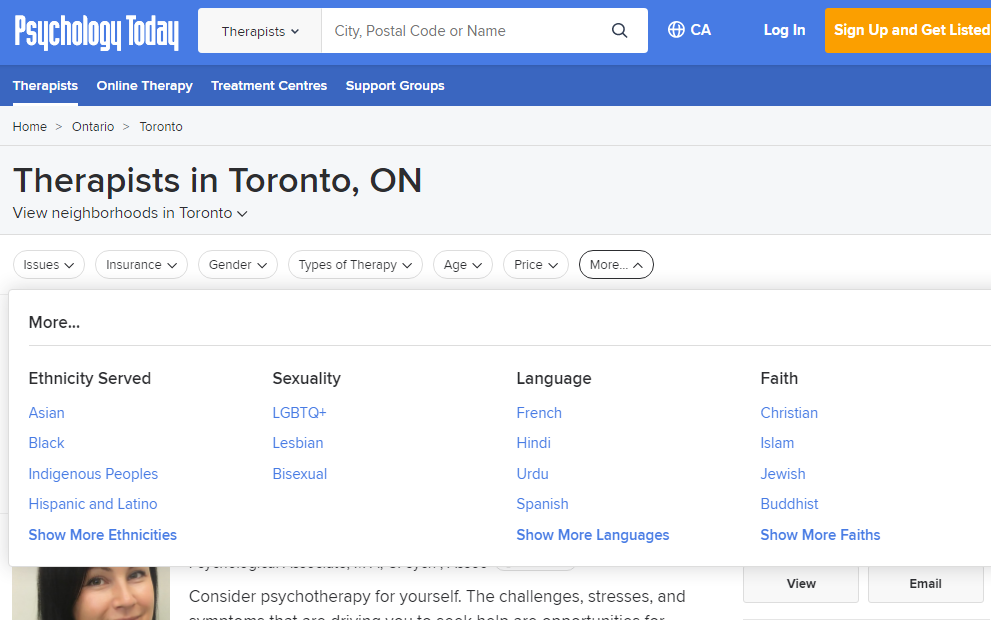Filter by Asian ethnicity
Screen dimensions: 991x620
[x=47, y=413]
